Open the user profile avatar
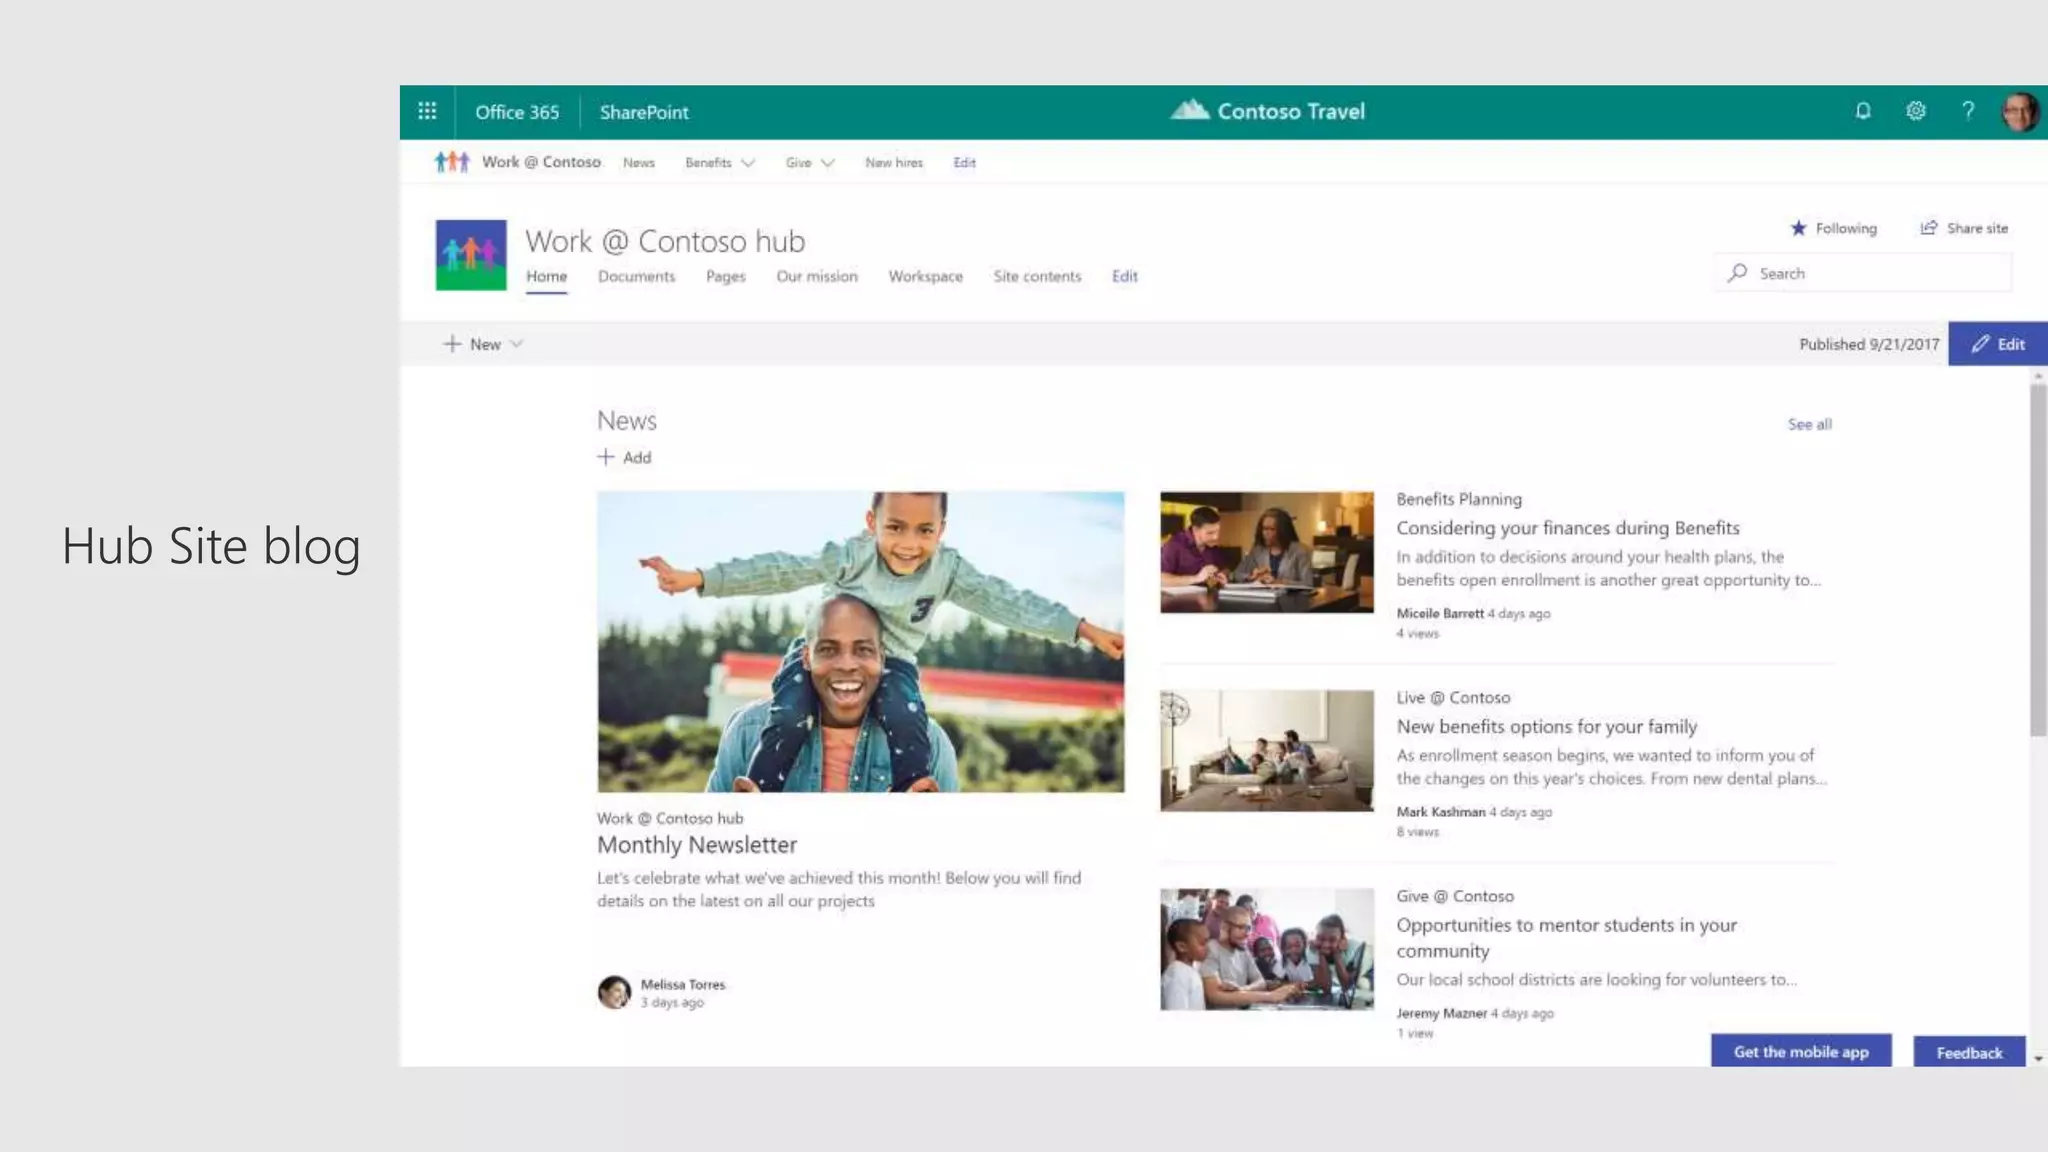 [2019, 112]
